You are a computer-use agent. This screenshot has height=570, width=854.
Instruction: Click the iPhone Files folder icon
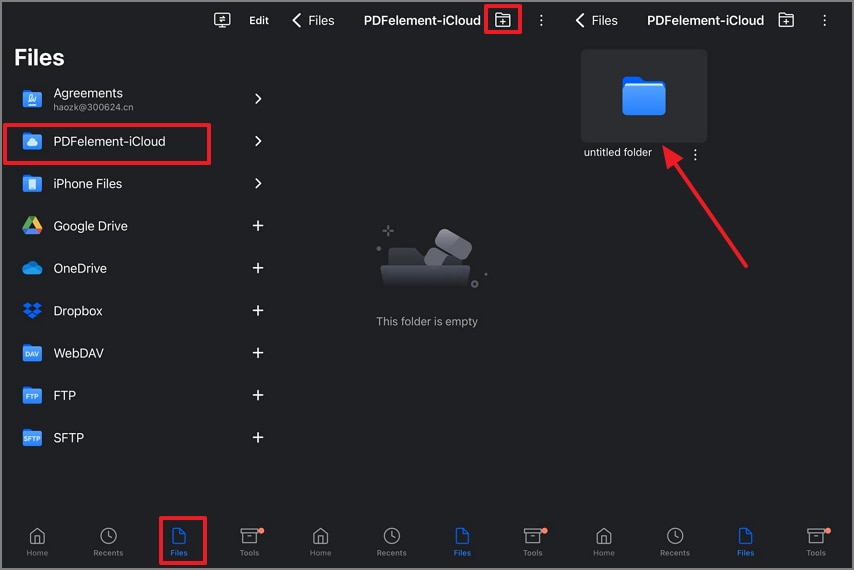pos(32,184)
